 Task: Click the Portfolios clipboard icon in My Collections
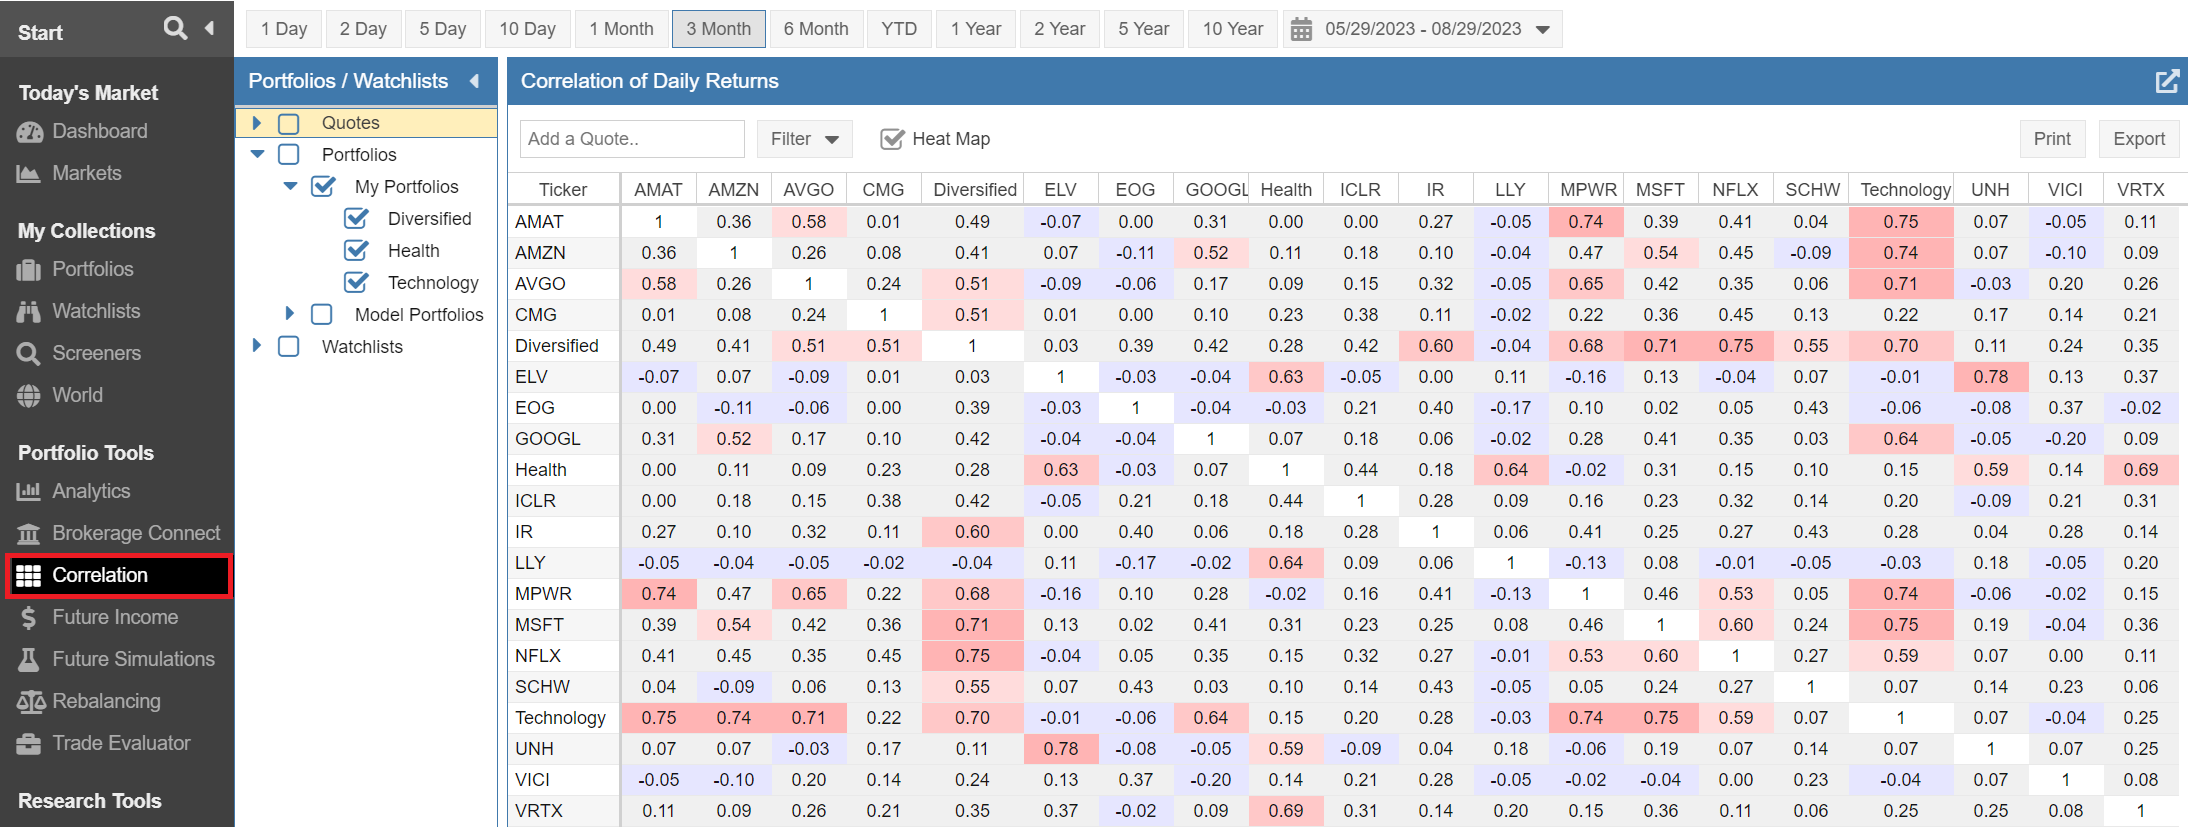[x=29, y=270]
